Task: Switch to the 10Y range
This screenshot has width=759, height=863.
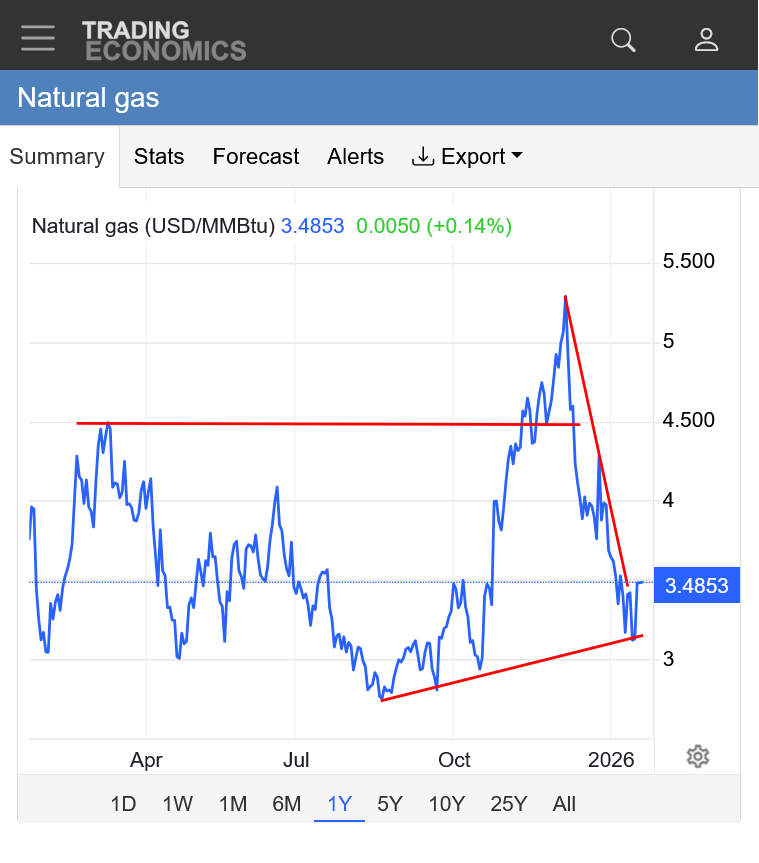Action: coord(446,804)
